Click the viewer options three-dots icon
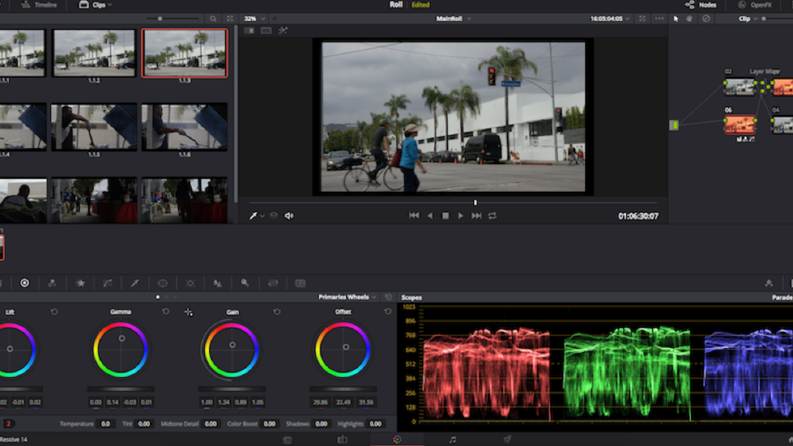 tap(659, 19)
